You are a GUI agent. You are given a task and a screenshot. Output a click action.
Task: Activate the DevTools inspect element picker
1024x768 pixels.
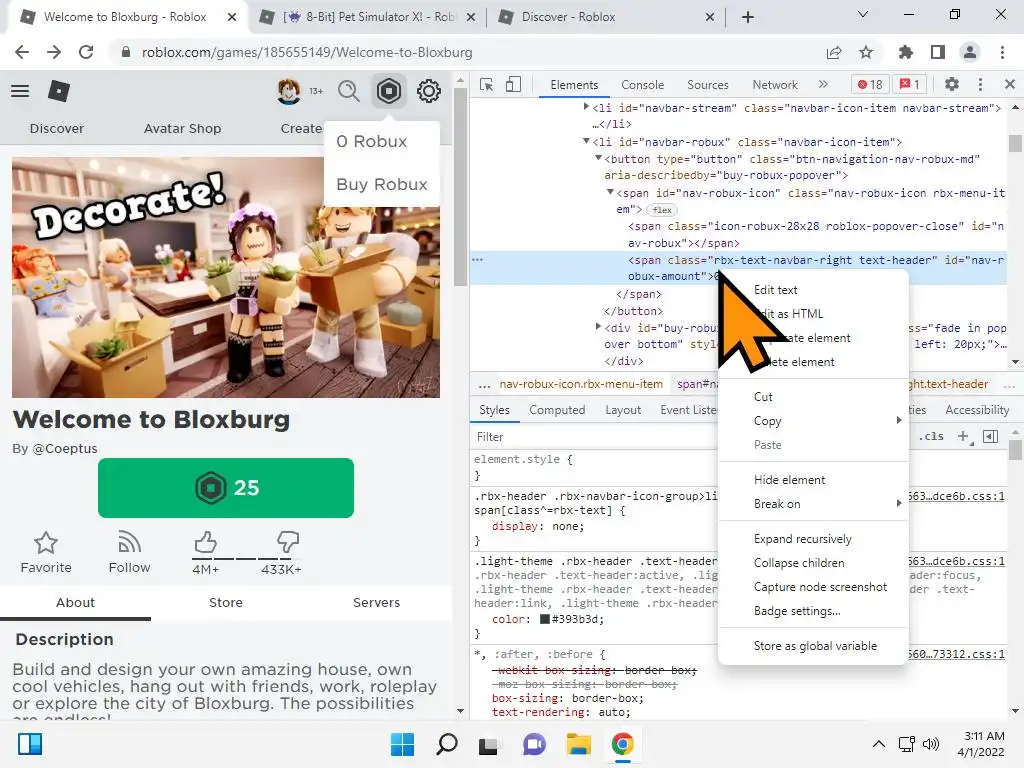[487, 84]
